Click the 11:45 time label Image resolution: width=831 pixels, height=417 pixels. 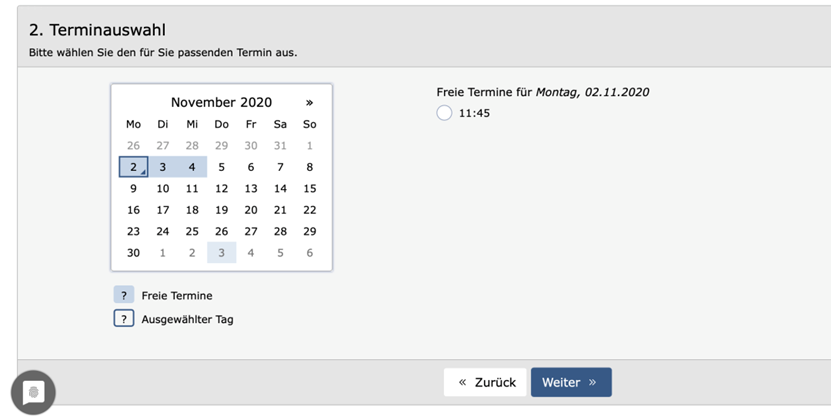coord(474,113)
